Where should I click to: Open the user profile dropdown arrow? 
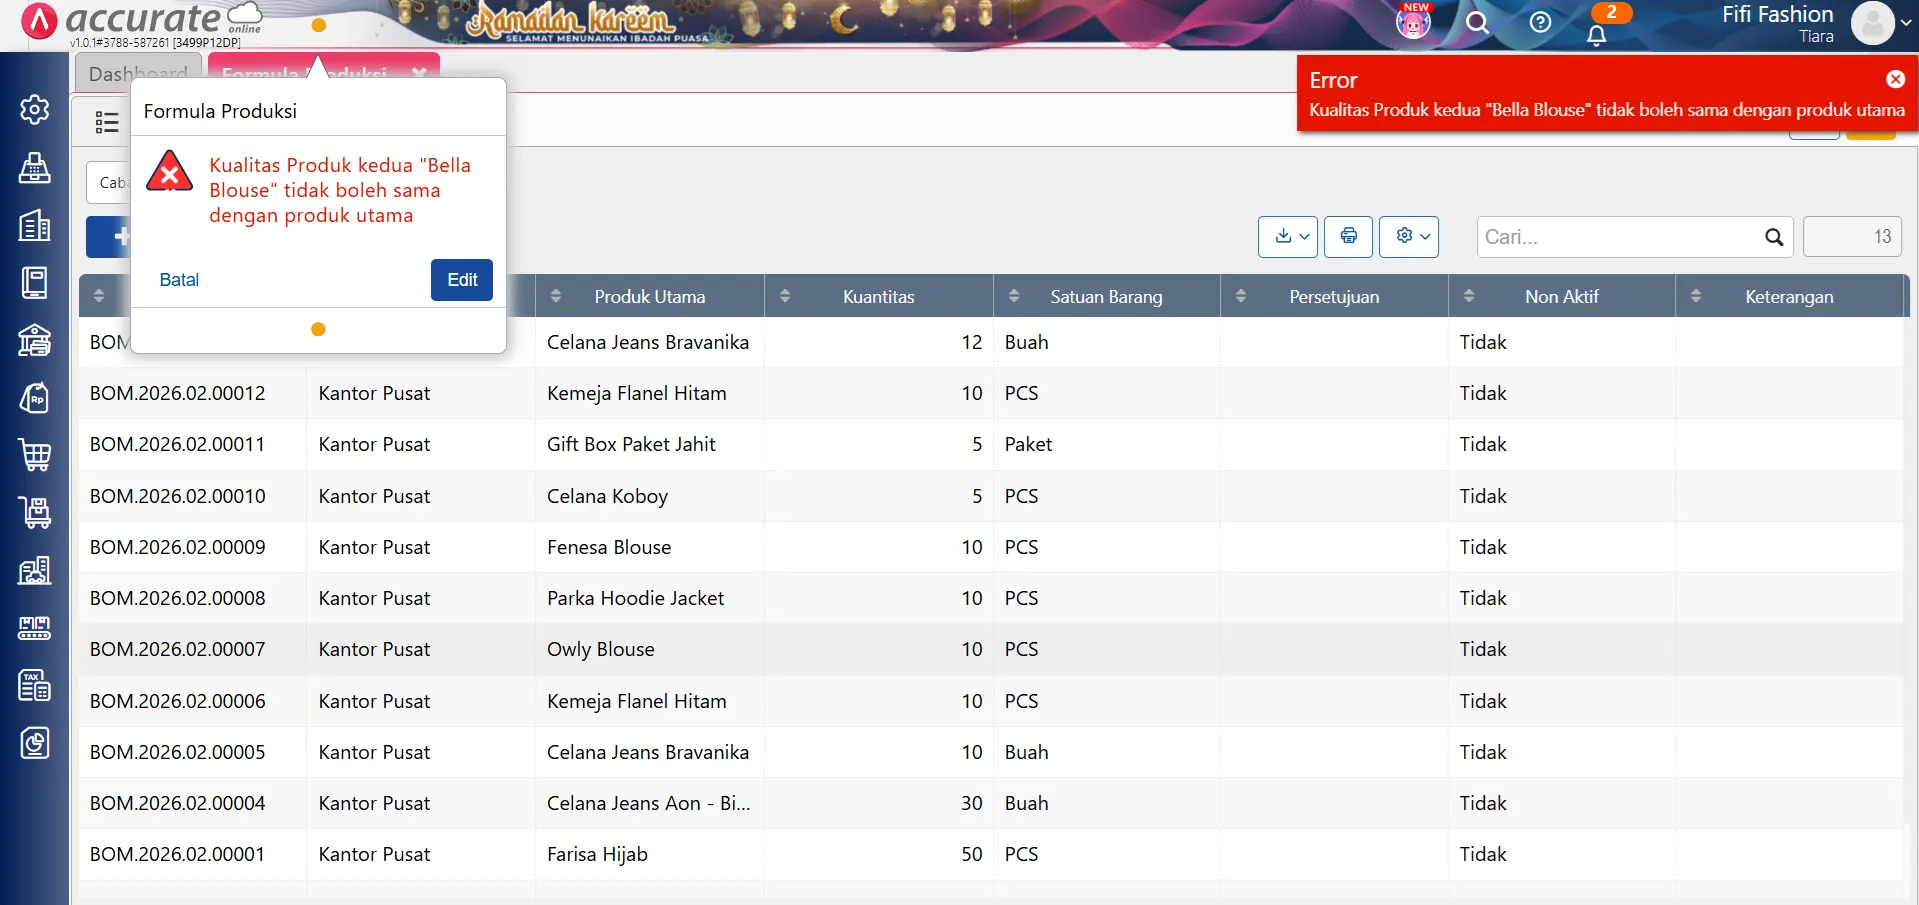pyautogui.click(x=1905, y=23)
